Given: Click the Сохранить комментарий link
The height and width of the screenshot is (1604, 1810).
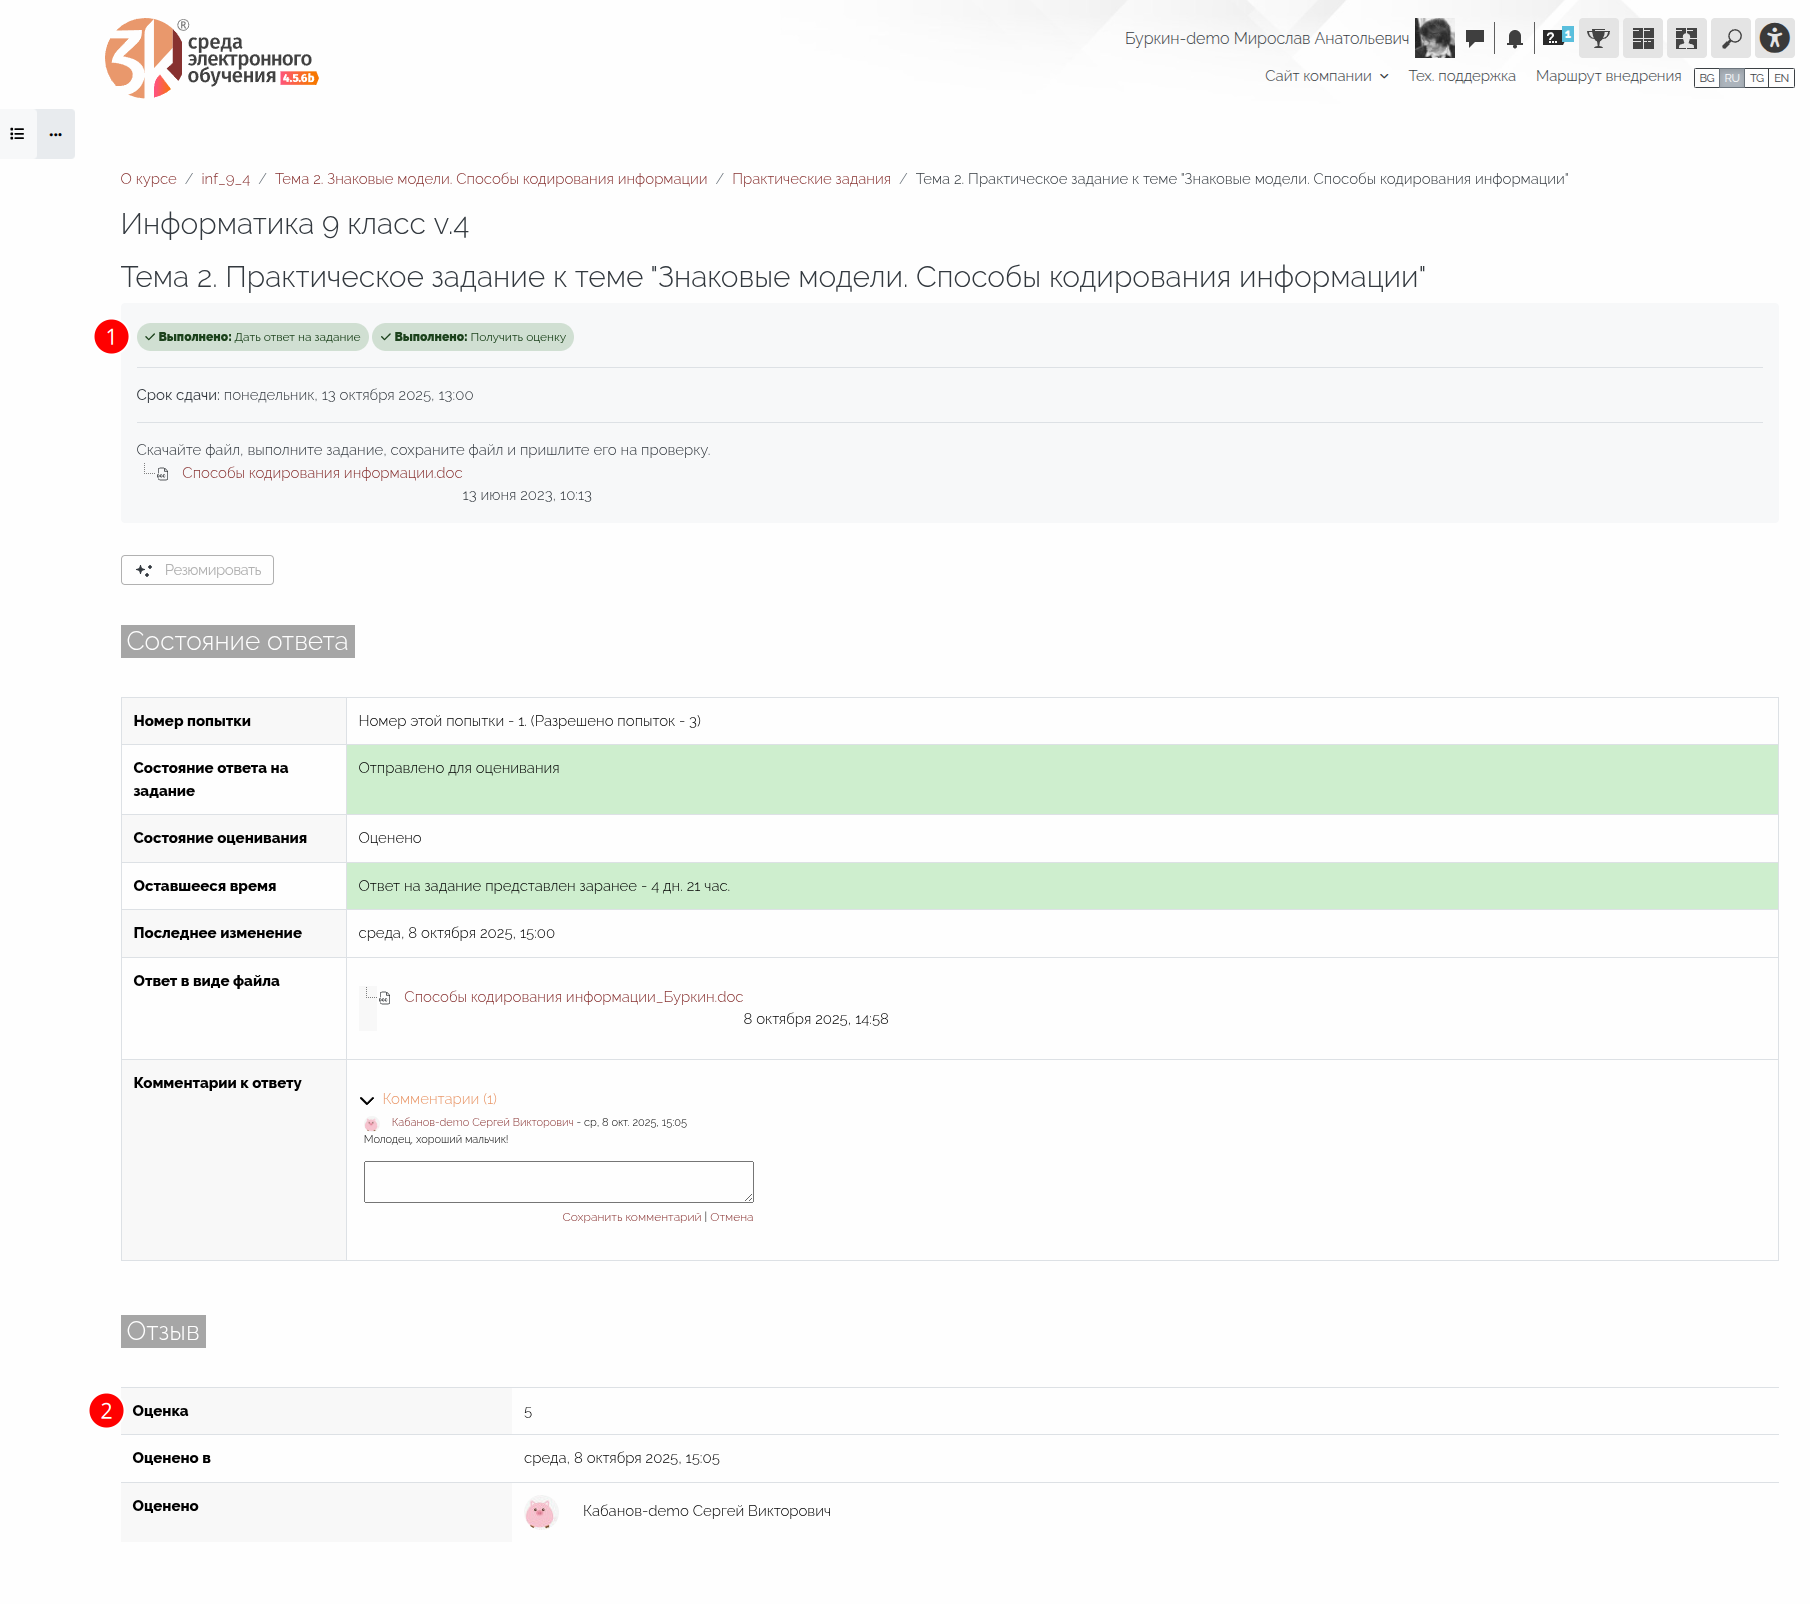Looking at the screenshot, I should click(631, 1217).
